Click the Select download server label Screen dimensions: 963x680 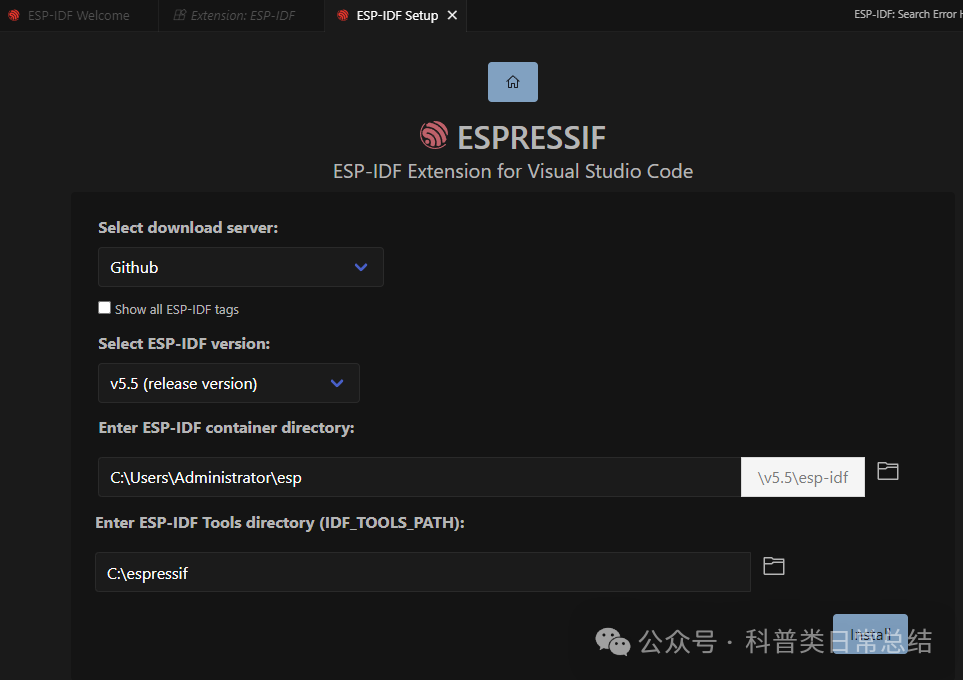tap(188, 228)
